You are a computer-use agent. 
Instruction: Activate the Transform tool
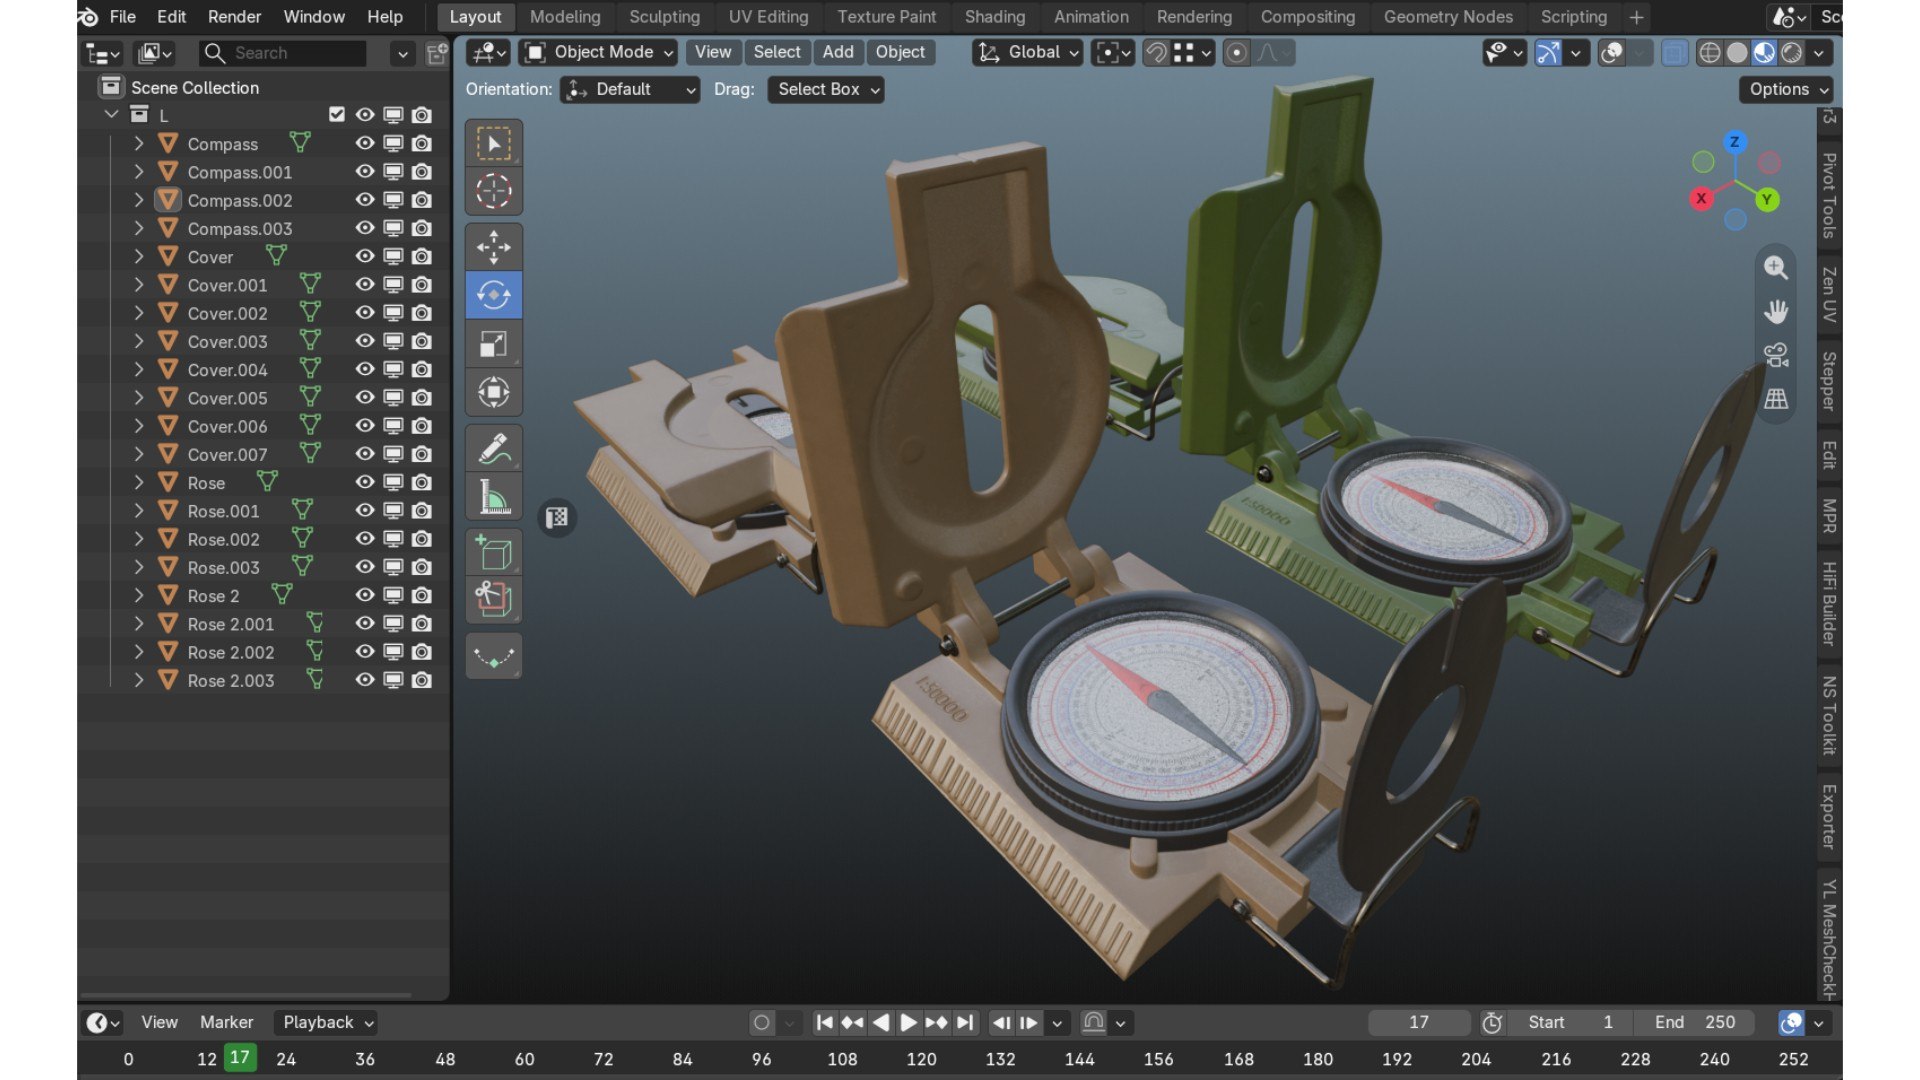click(493, 392)
